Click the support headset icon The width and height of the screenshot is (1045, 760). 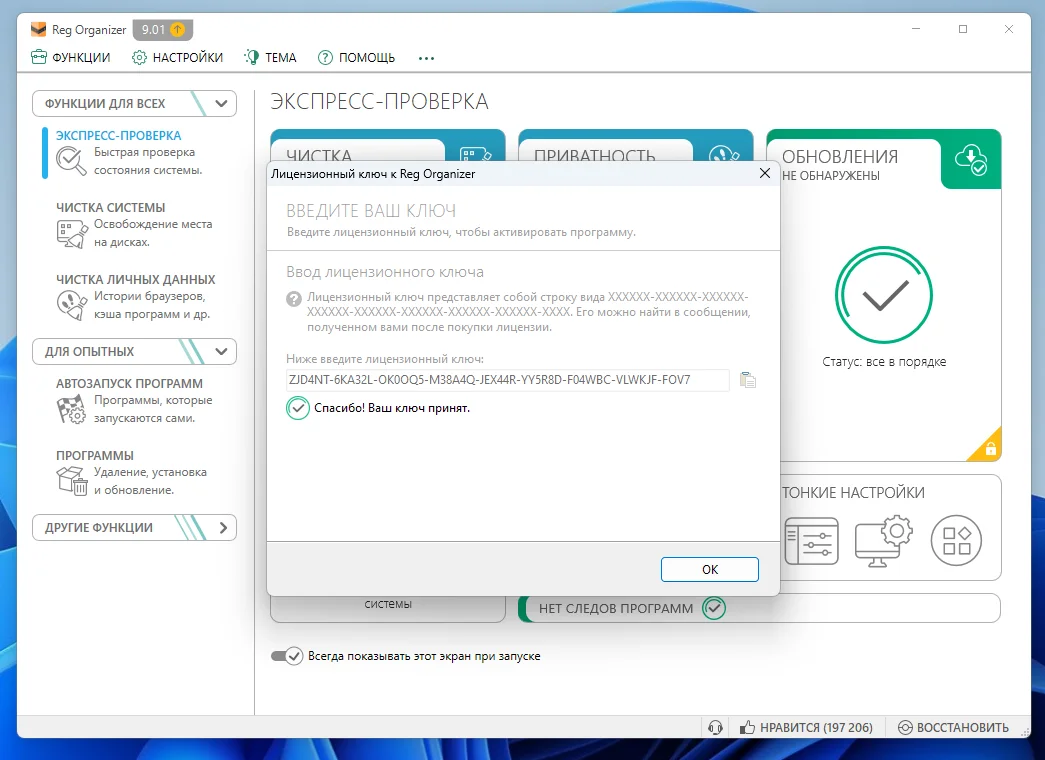pos(715,727)
